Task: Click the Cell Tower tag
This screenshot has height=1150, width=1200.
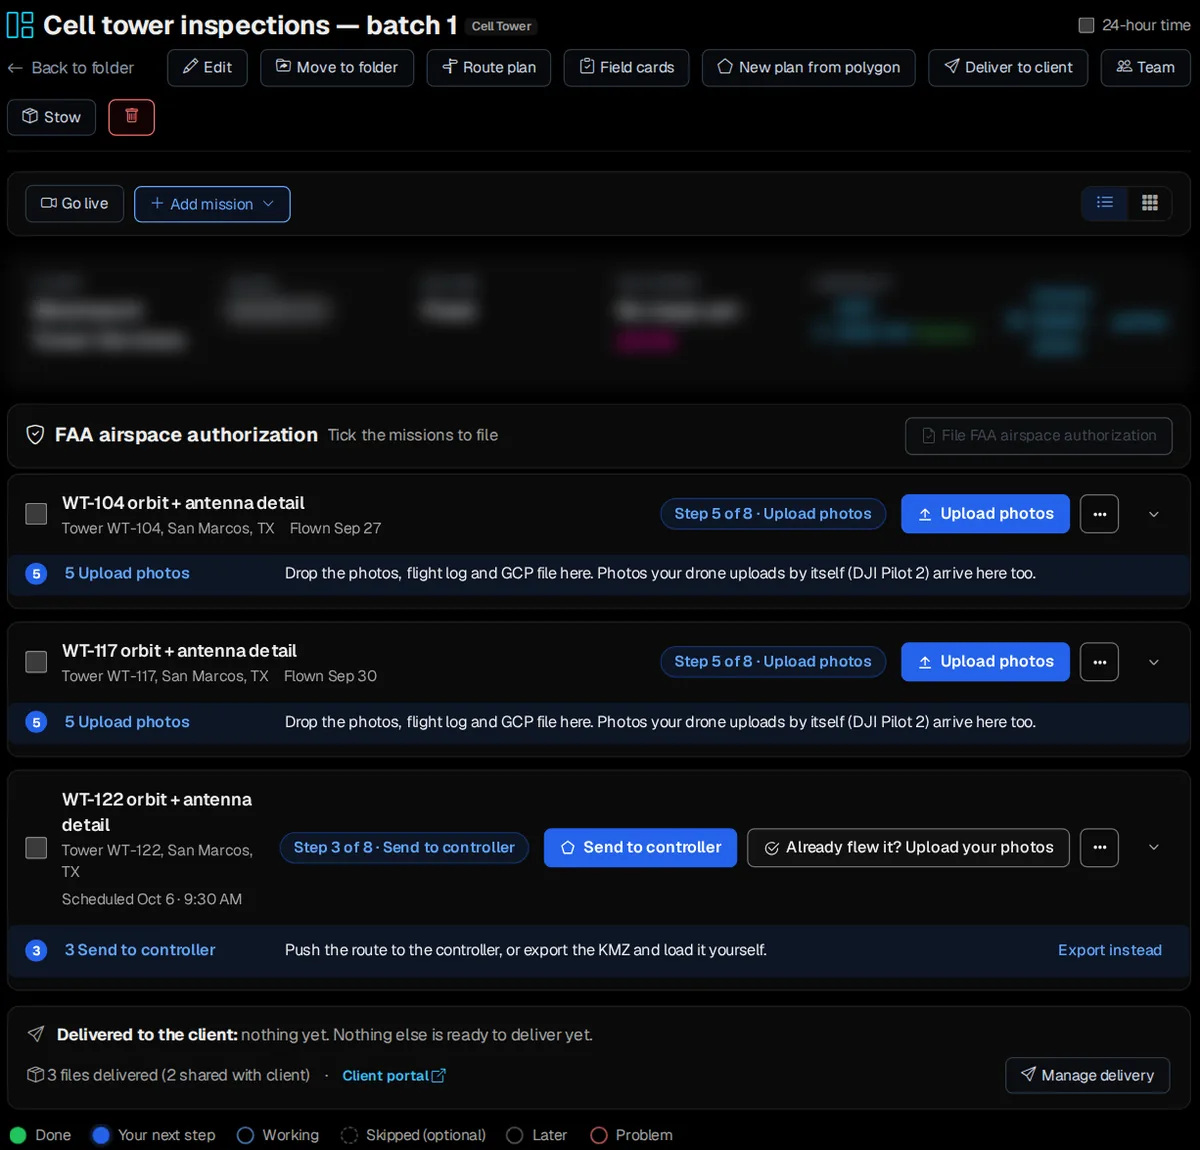Action: click(x=502, y=26)
